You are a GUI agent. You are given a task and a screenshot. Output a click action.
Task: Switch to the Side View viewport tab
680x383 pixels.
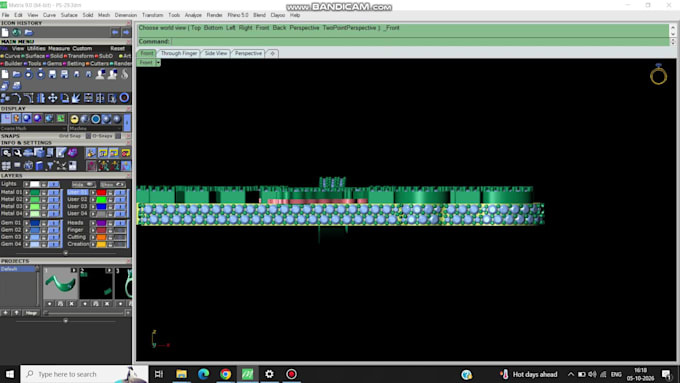tap(216, 53)
